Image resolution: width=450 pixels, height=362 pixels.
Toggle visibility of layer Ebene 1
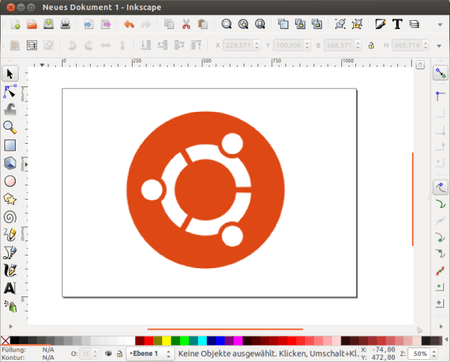click(x=108, y=354)
